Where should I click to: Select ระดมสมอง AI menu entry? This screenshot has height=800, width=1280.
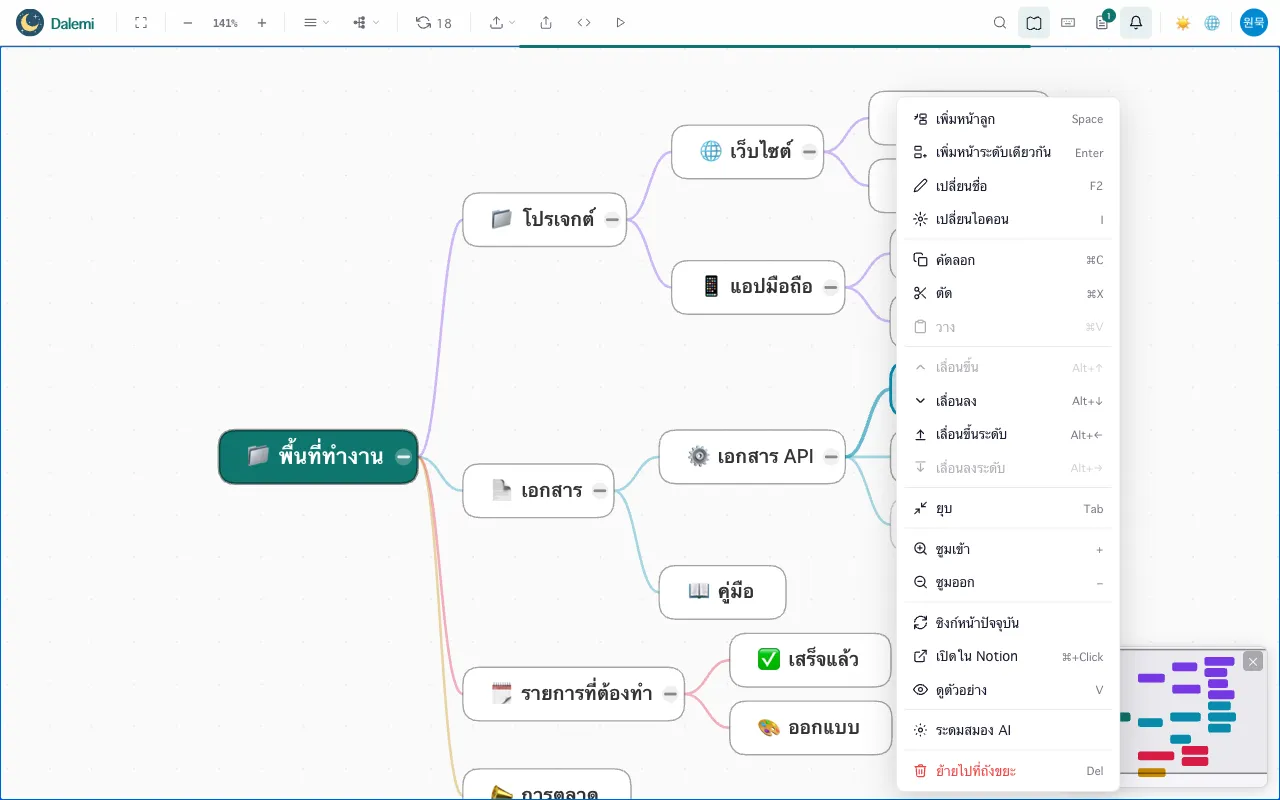click(1008, 730)
